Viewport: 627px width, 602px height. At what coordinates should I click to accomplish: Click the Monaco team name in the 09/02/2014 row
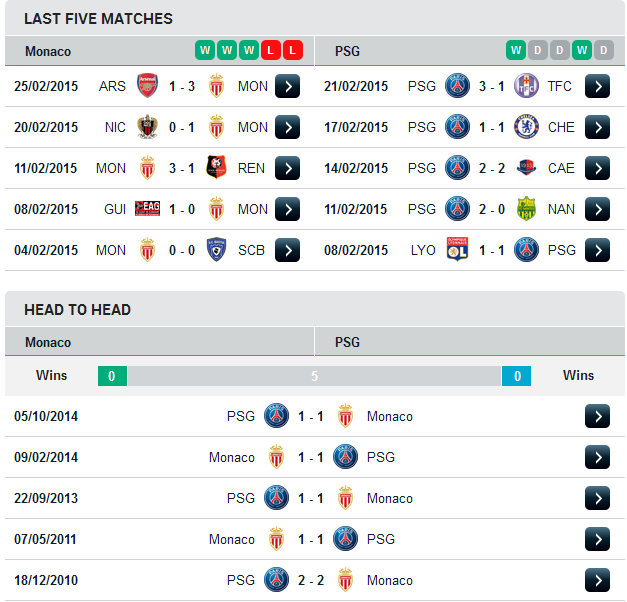(232, 457)
